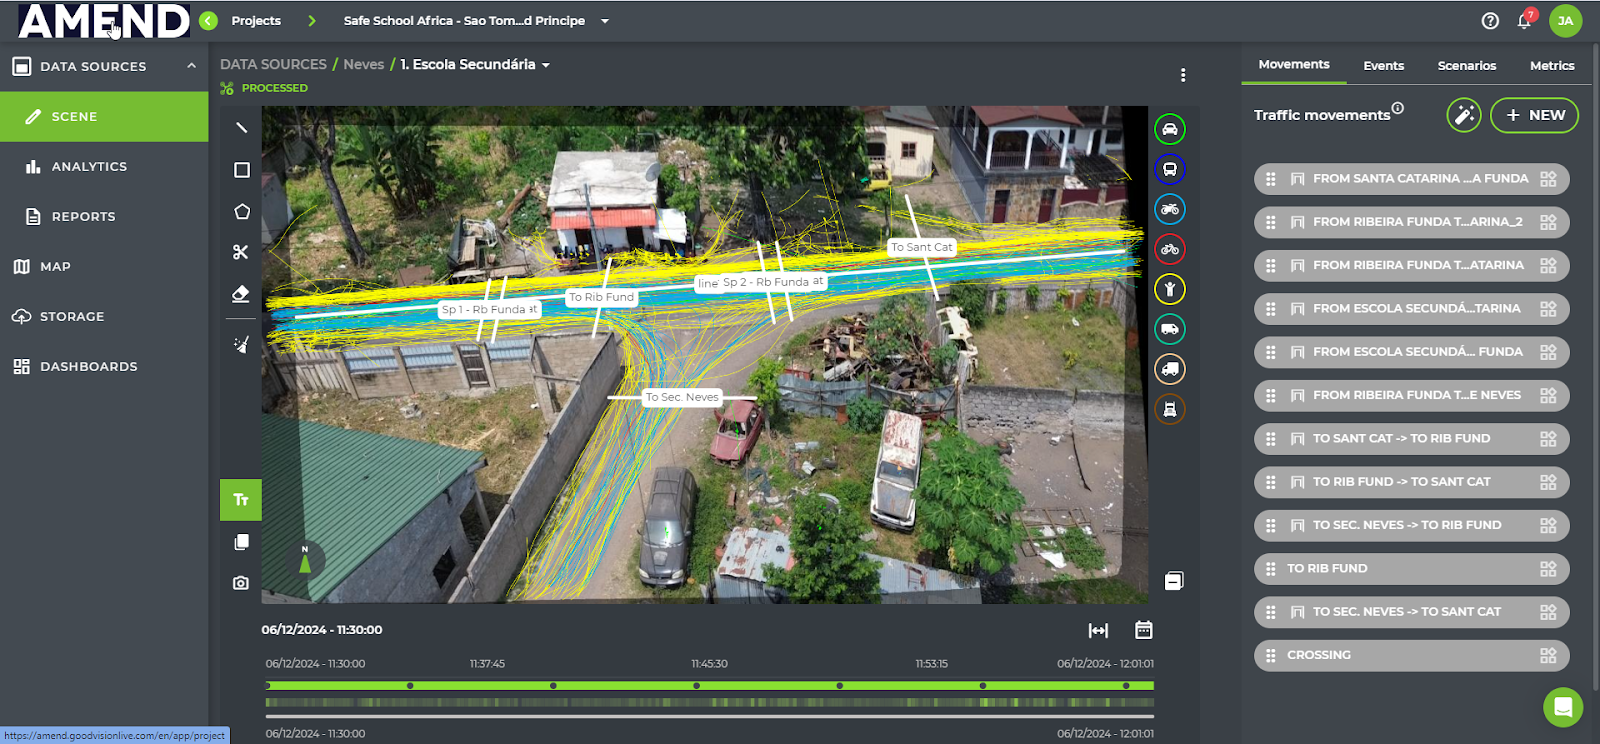
Task: Expand options for FROM ESCOLA SECUNDÁ... FUNDA
Action: (x=1548, y=352)
